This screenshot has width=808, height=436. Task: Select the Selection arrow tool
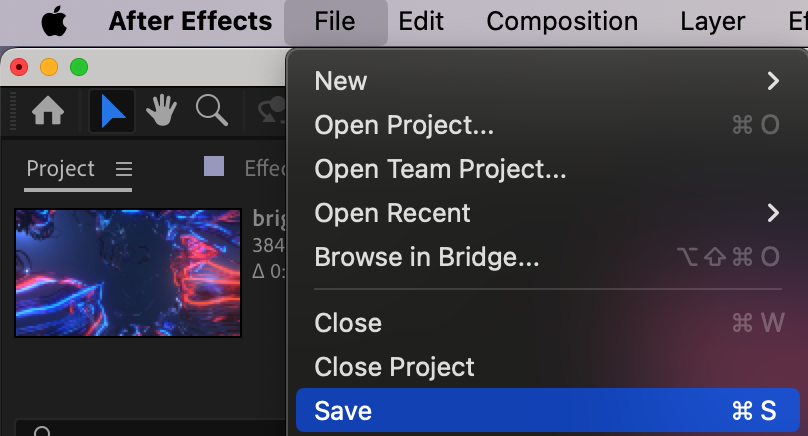[x=112, y=111]
